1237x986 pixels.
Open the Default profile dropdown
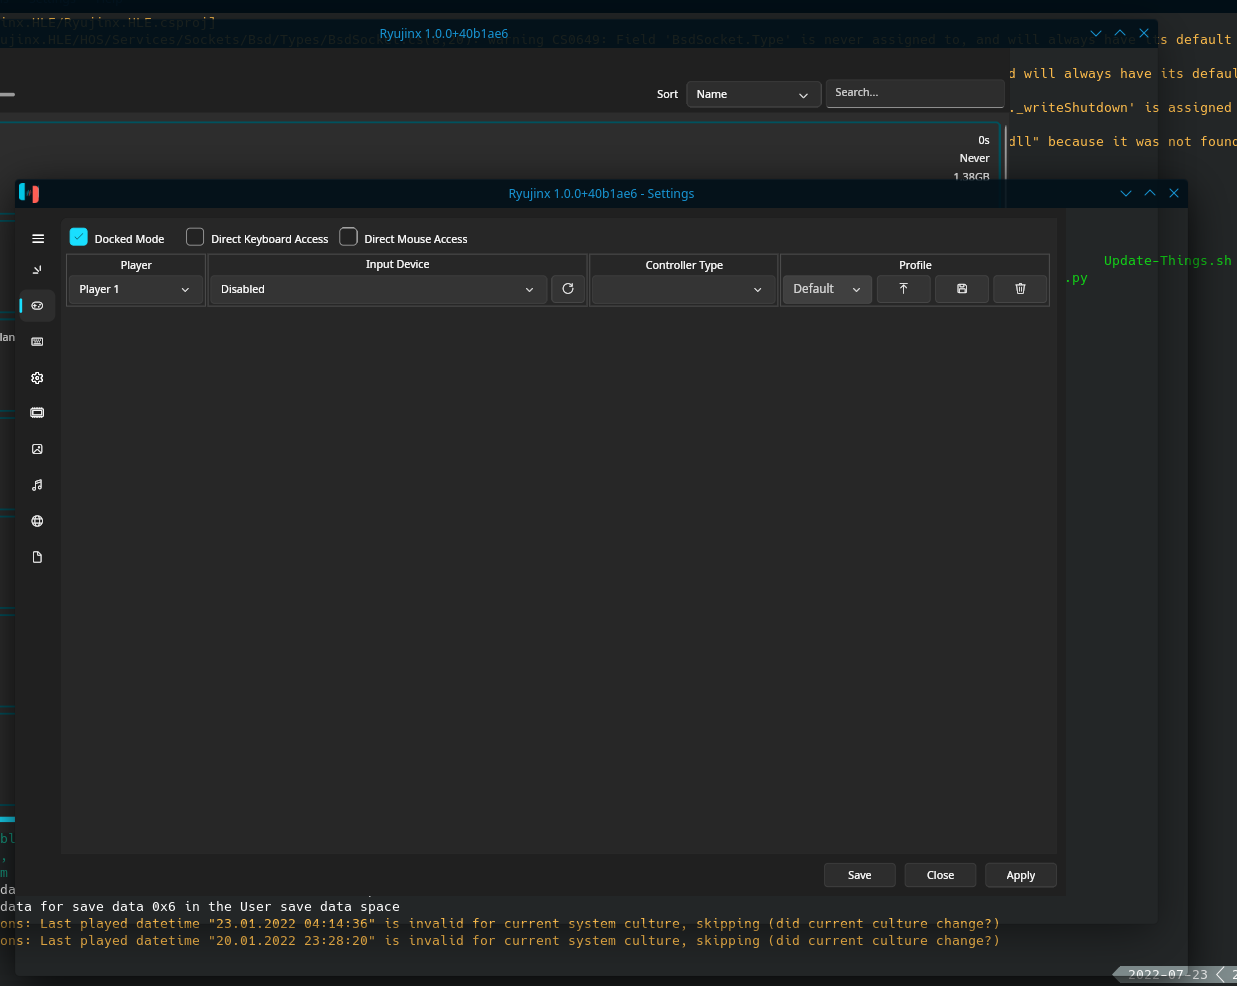827,288
